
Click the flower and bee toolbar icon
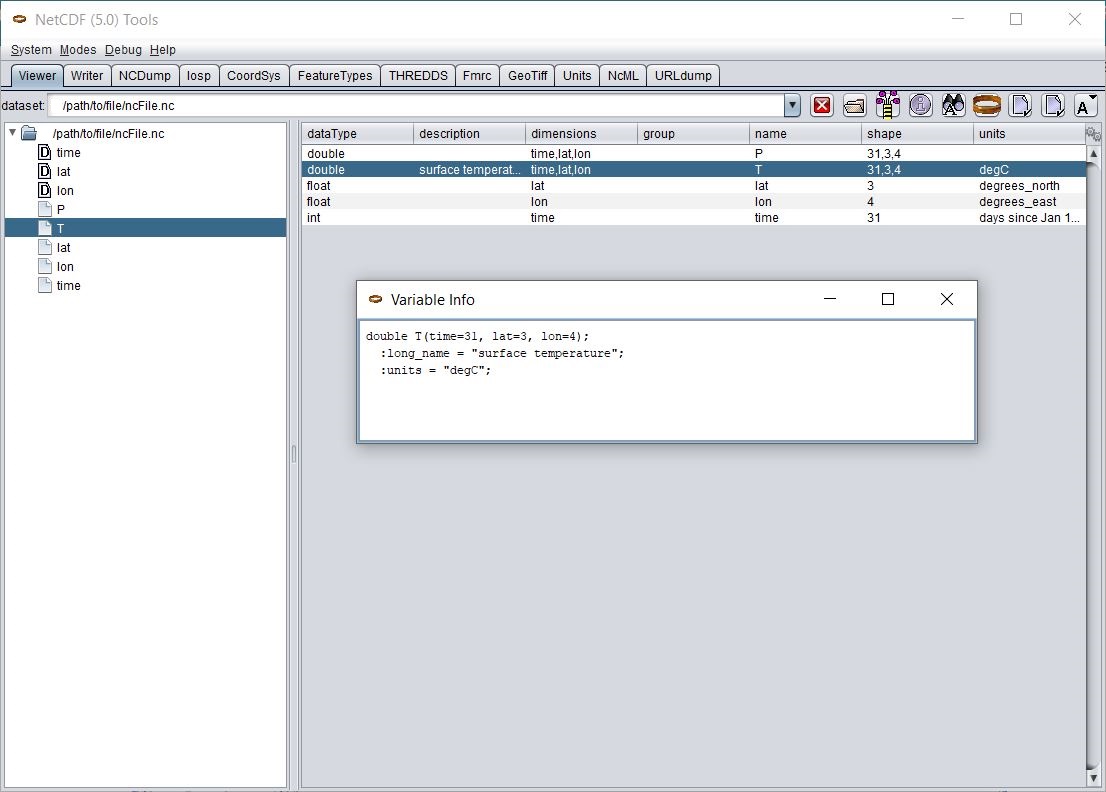887,104
